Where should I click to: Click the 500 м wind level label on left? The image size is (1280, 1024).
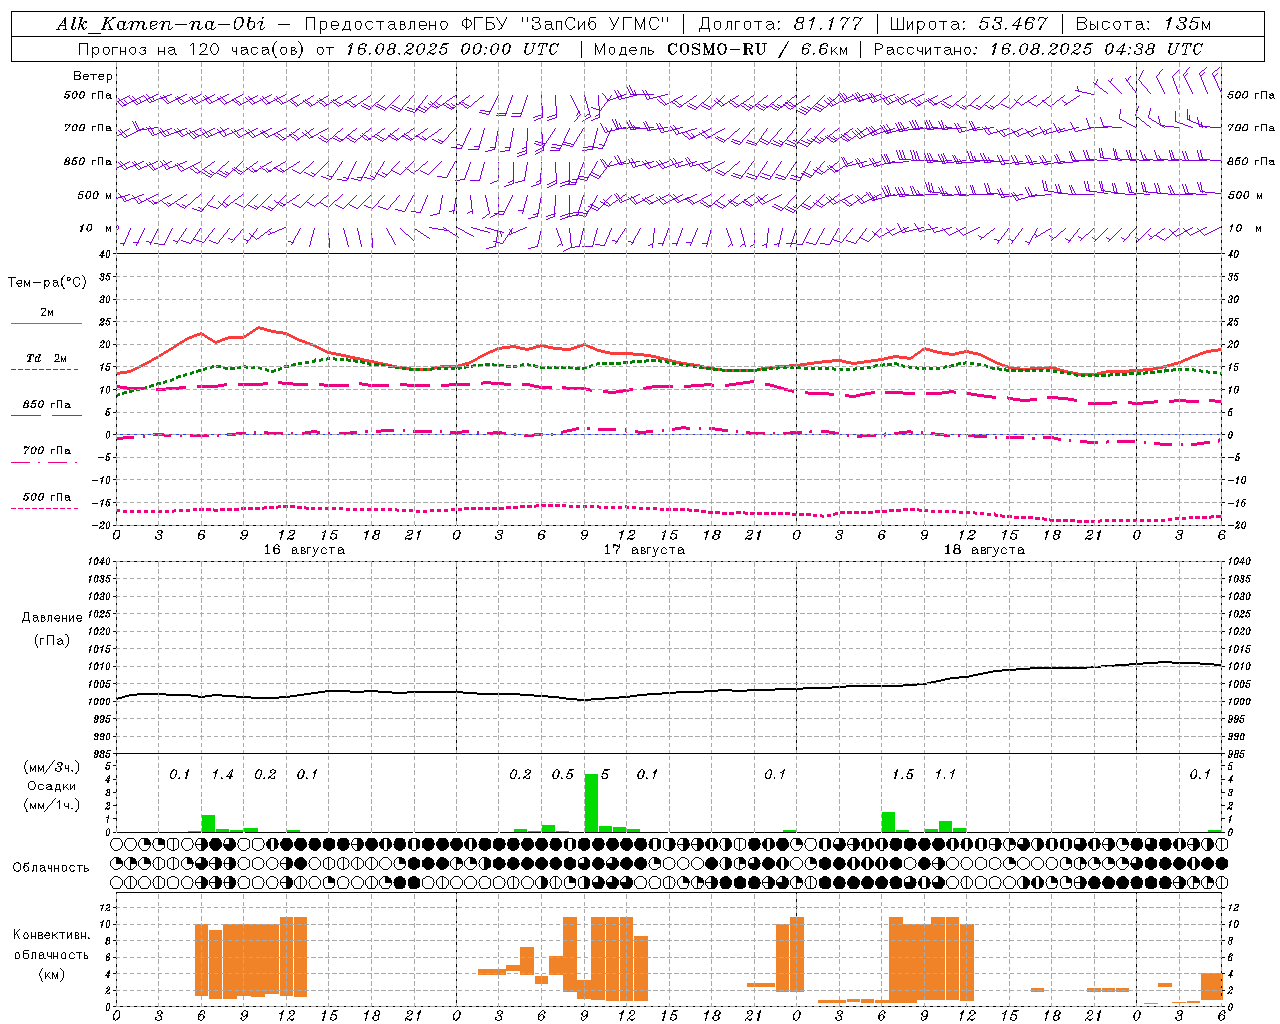coord(95,196)
